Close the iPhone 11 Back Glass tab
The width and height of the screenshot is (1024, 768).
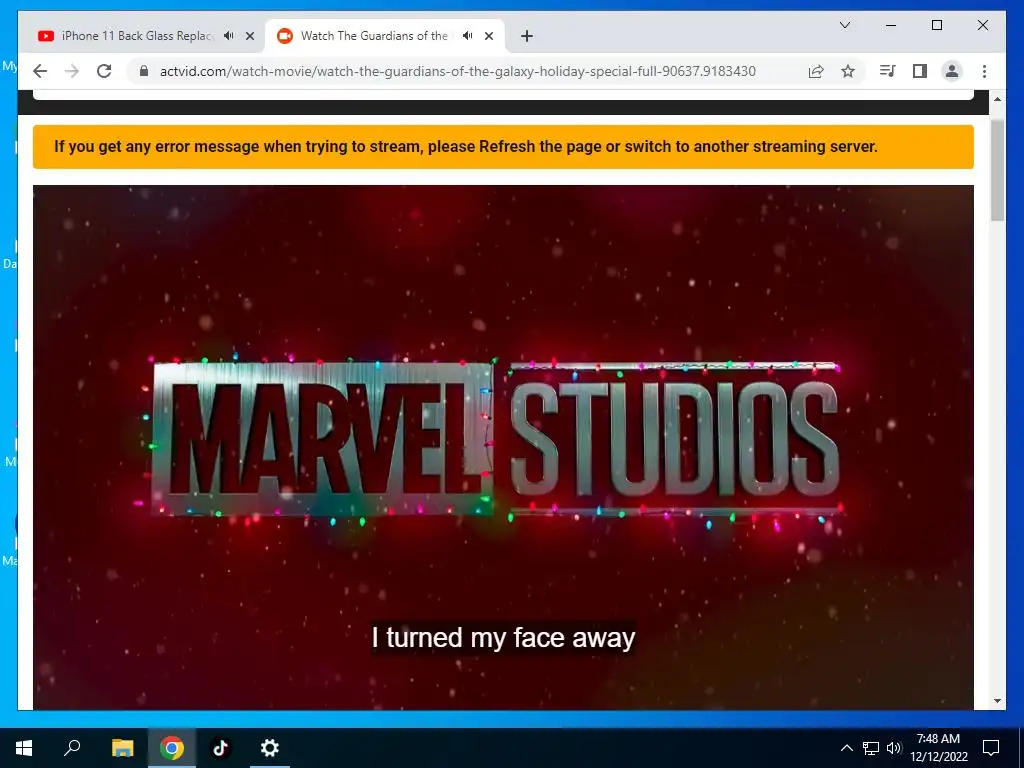point(249,36)
